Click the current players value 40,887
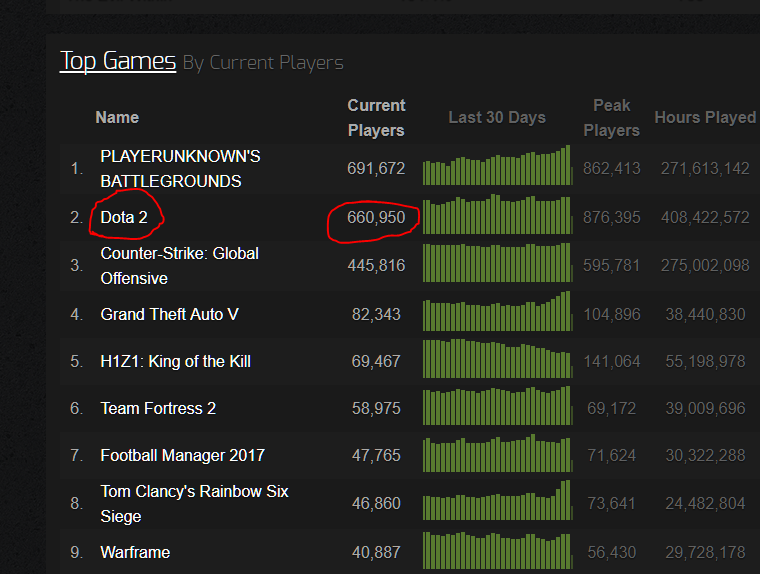 click(376, 552)
